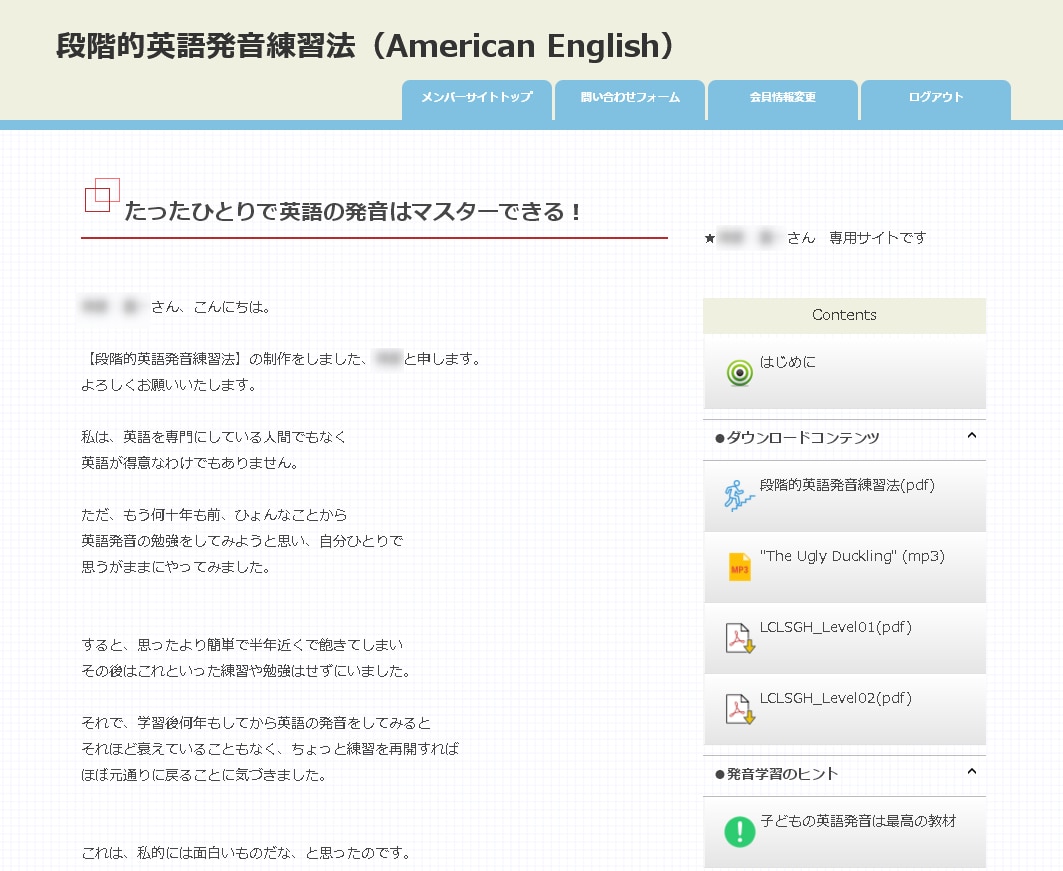Open 子どもの英語発音は最高の教材 link

click(858, 822)
